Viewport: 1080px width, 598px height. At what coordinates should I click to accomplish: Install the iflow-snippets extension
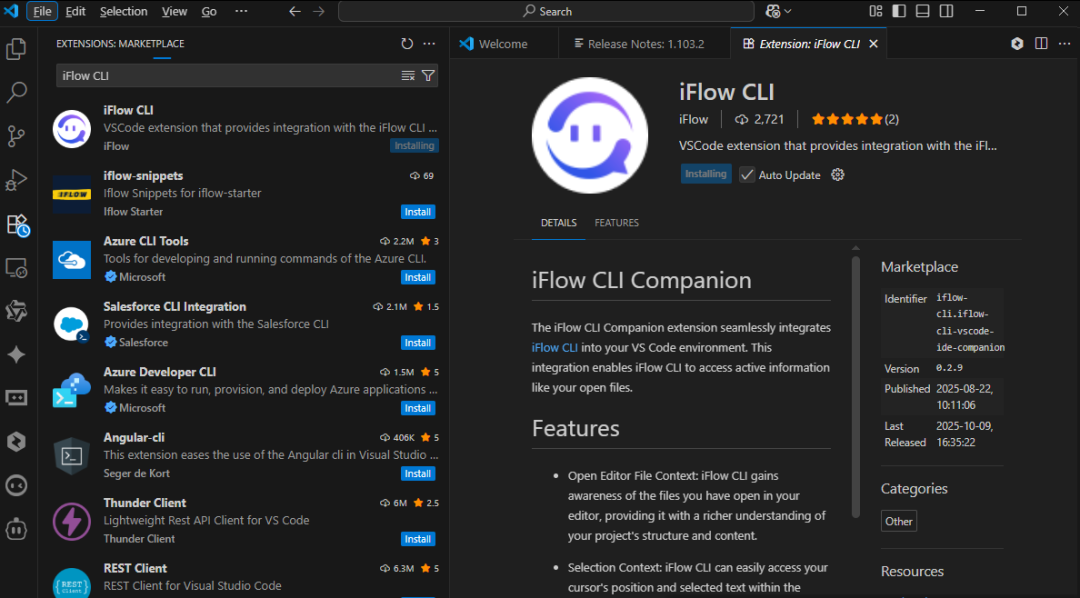point(417,212)
